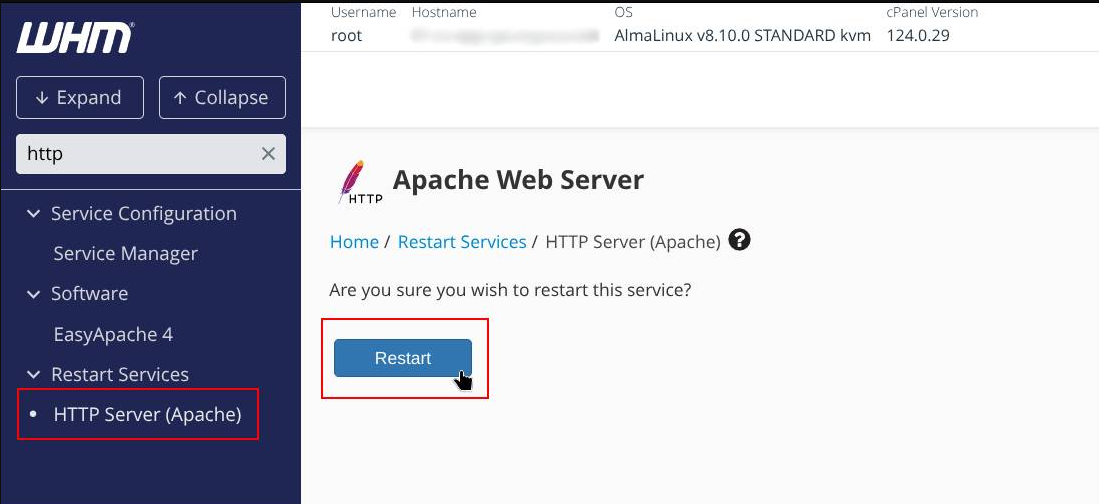Screen dimensions: 1099x504
Task: Click the WHM logo
Action: (75, 38)
